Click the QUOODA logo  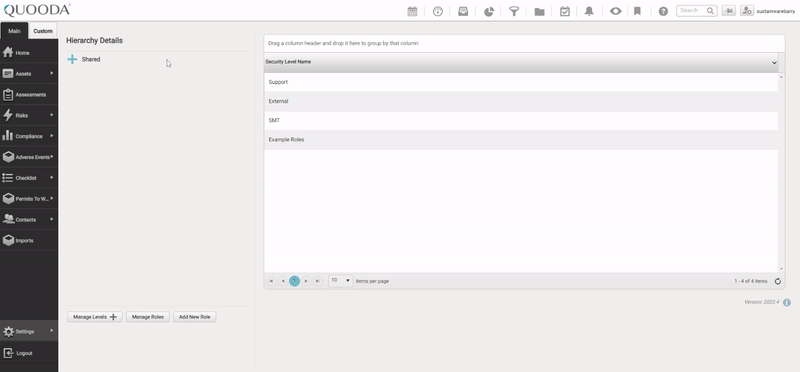point(37,10)
